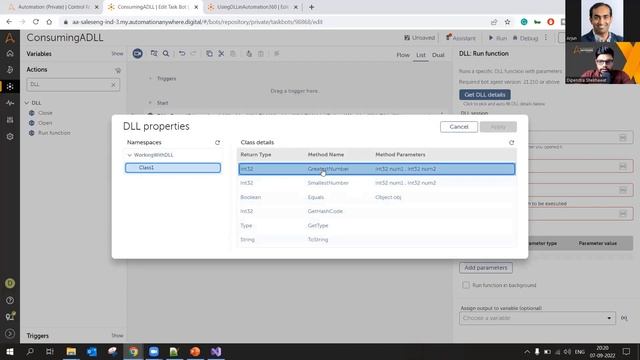Click the search icon in editor toolbar
Screen dimensions: 640x360
click(166, 53)
